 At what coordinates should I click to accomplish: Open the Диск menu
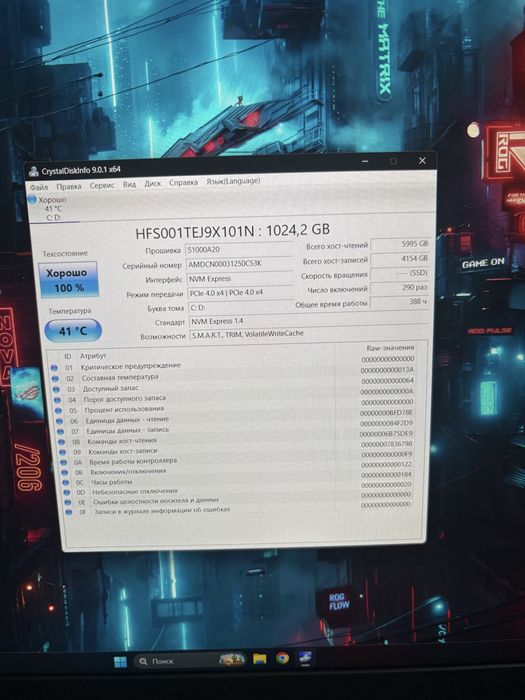tap(153, 183)
